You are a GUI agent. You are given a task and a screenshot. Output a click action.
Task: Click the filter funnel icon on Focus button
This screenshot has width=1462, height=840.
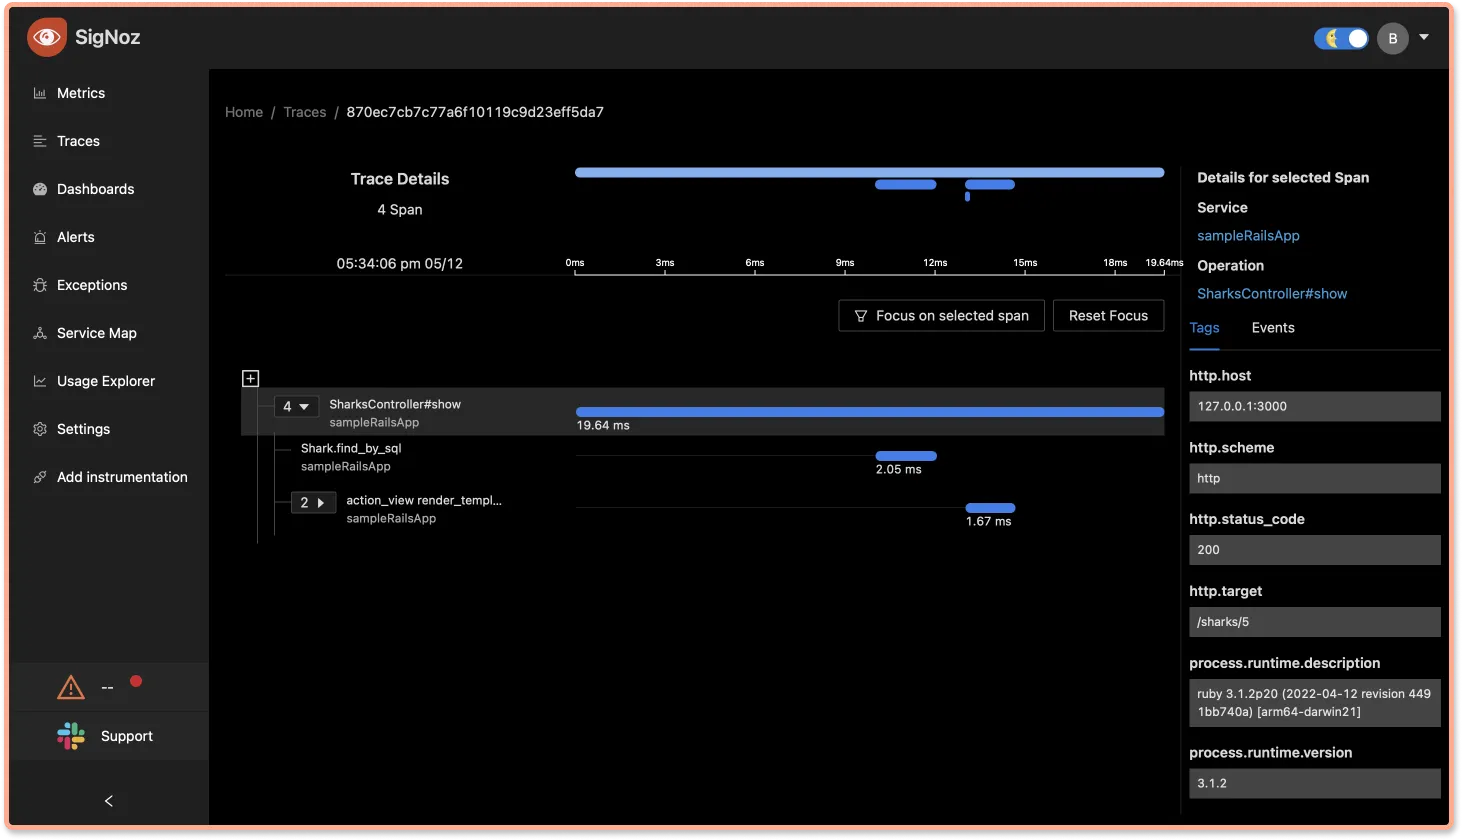click(861, 316)
